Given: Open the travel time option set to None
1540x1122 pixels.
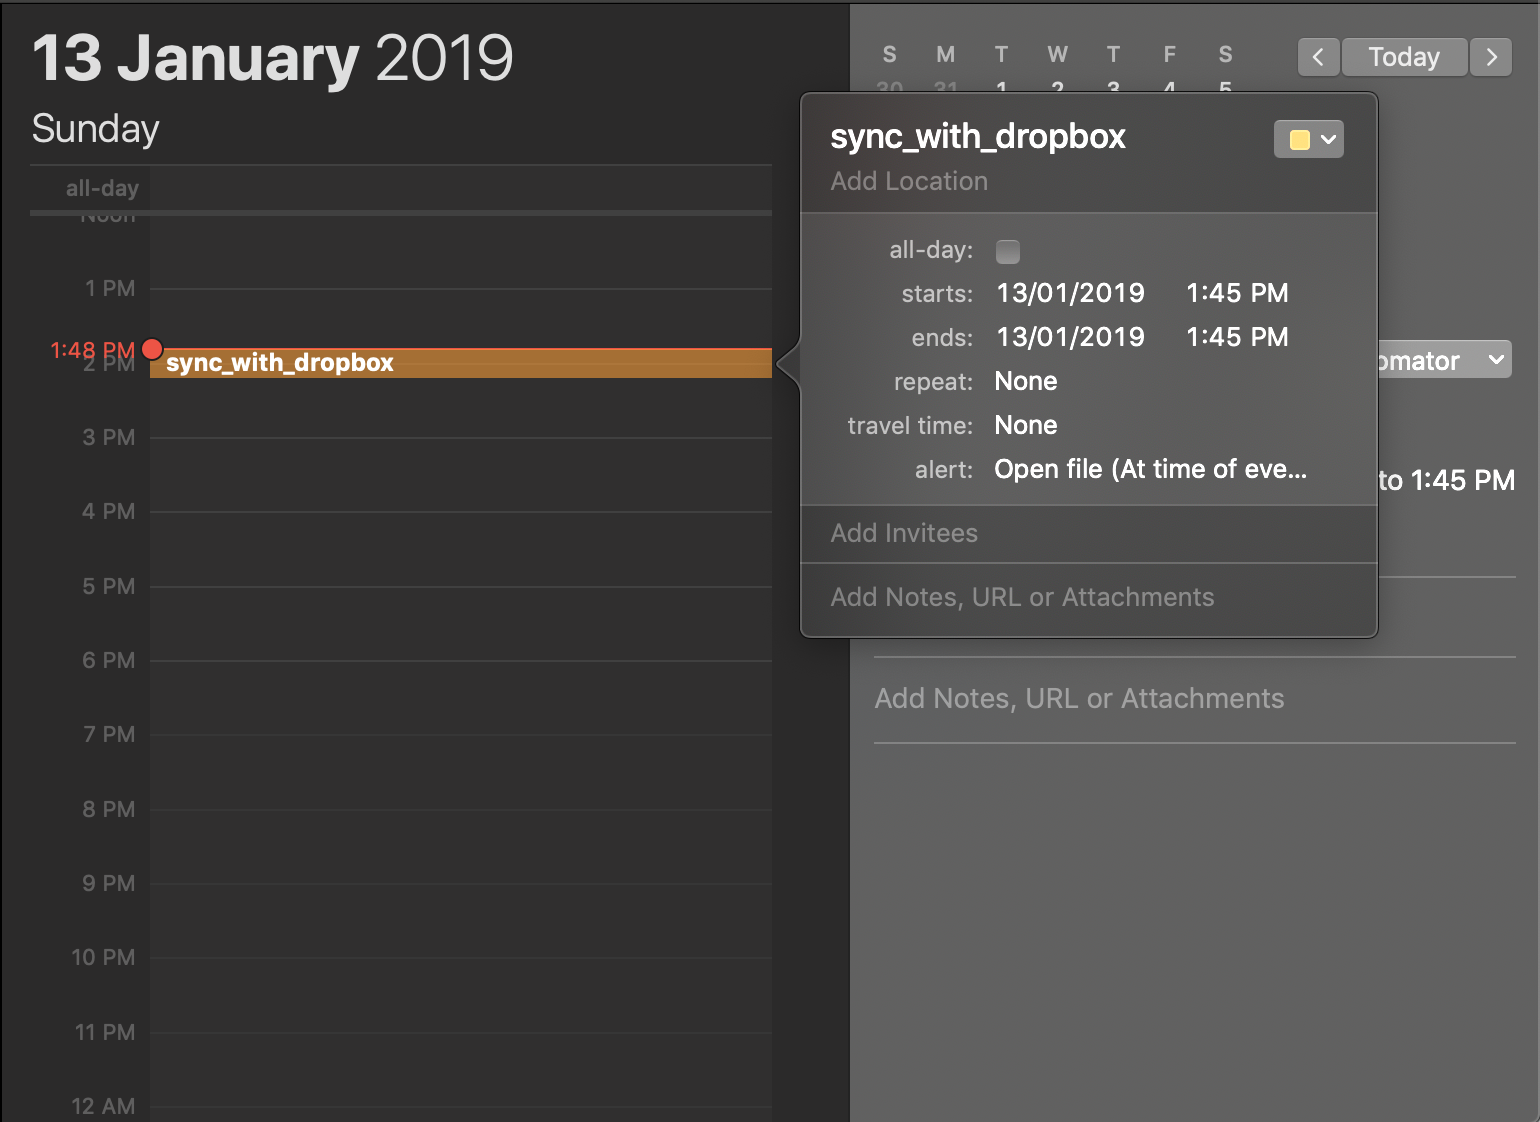Looking at the screenshot, I should point(1026,425).
